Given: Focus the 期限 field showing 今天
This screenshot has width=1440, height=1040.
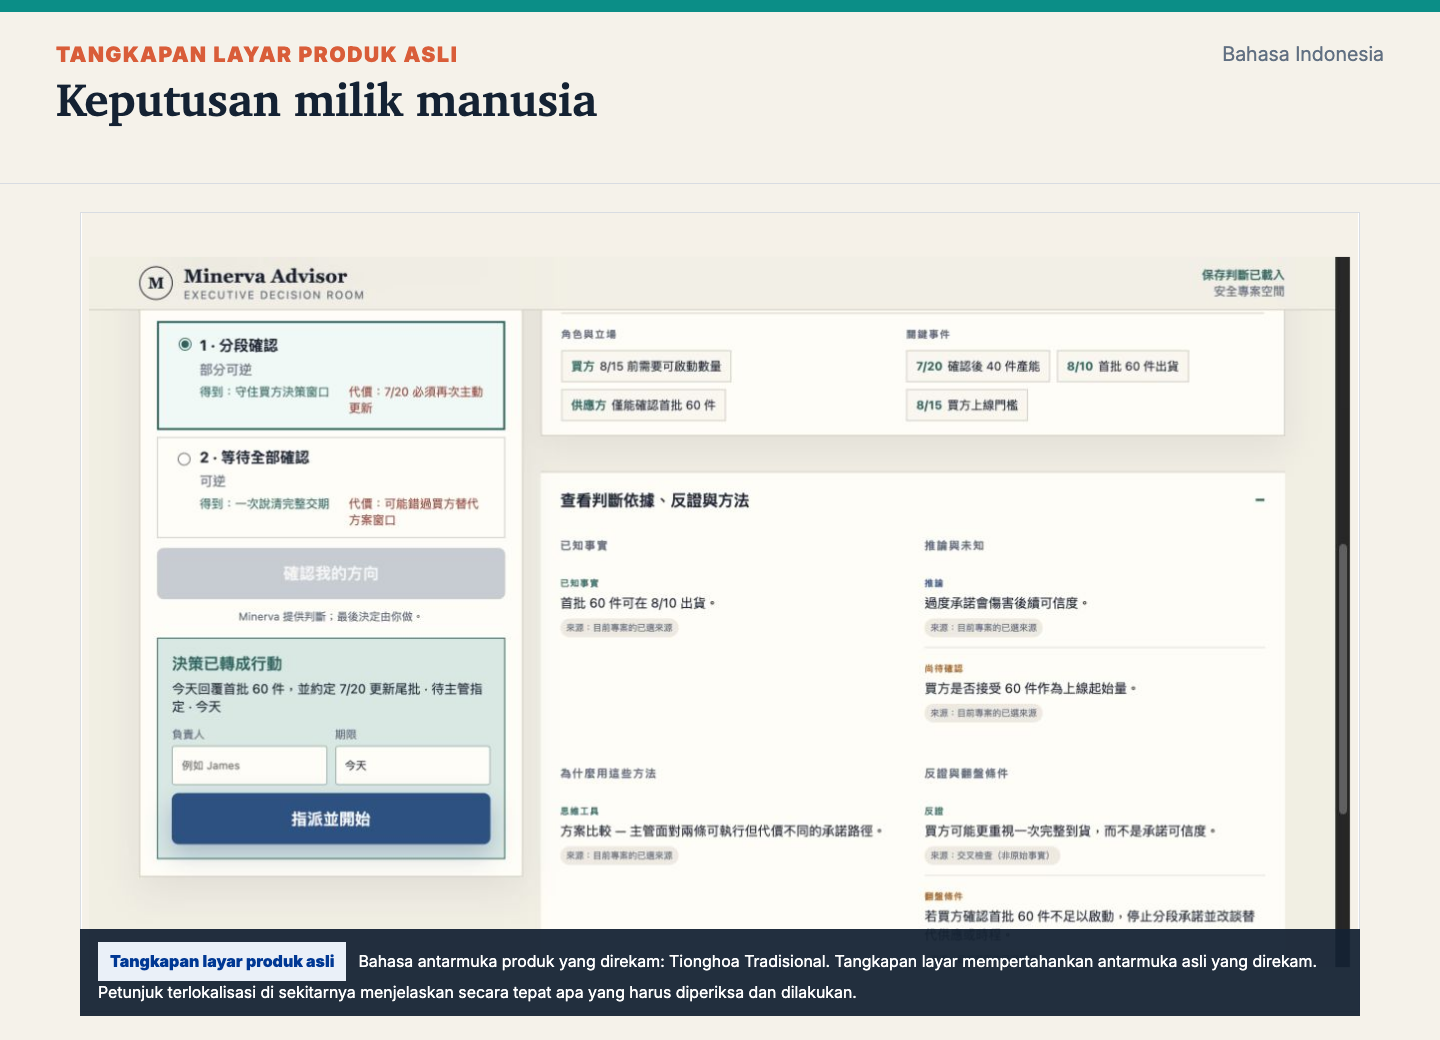Looking at the screenshot, I should 412,765.
